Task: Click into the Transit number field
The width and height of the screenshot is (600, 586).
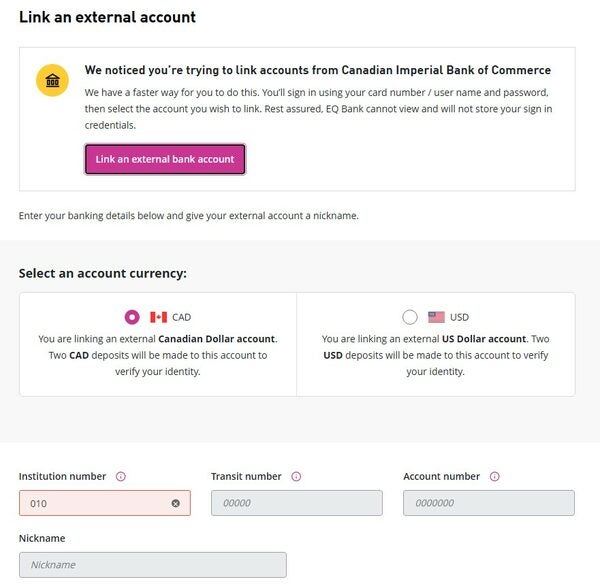Action: (x=296, y=503)
